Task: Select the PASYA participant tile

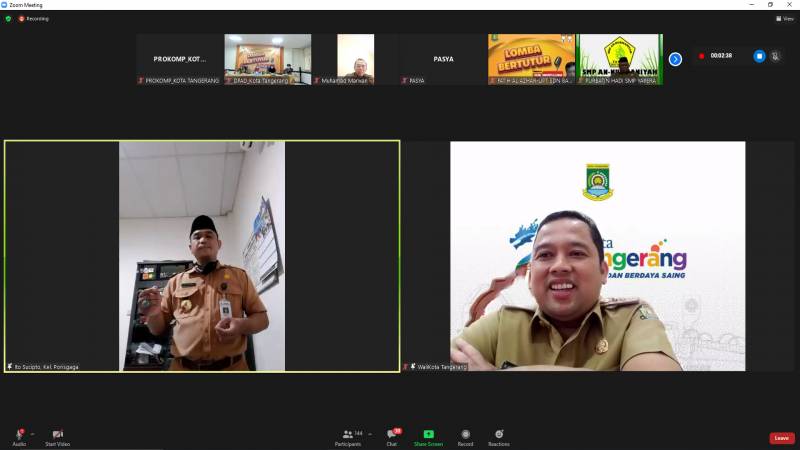Action: (443, 59)
